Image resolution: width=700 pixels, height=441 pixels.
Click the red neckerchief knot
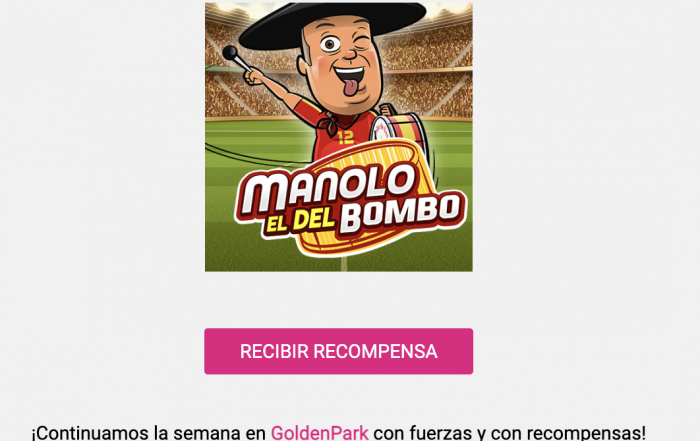[334, 122]
